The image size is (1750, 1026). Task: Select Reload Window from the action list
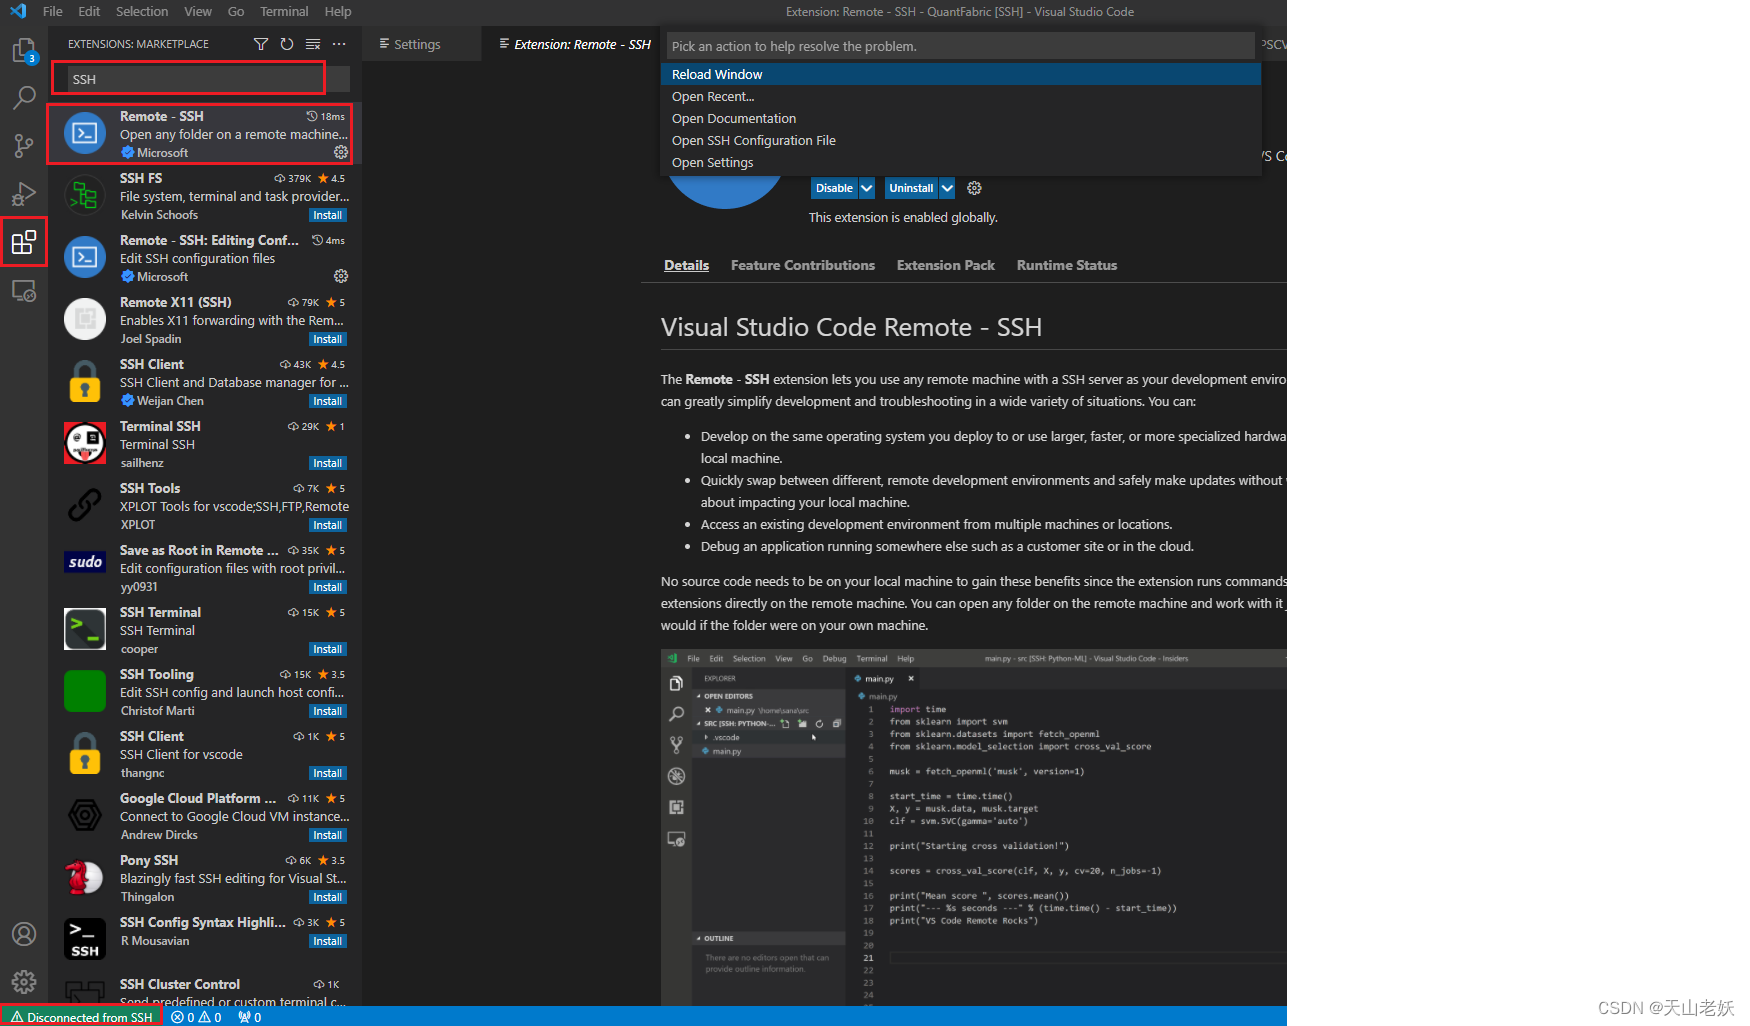tap(961, 74)
